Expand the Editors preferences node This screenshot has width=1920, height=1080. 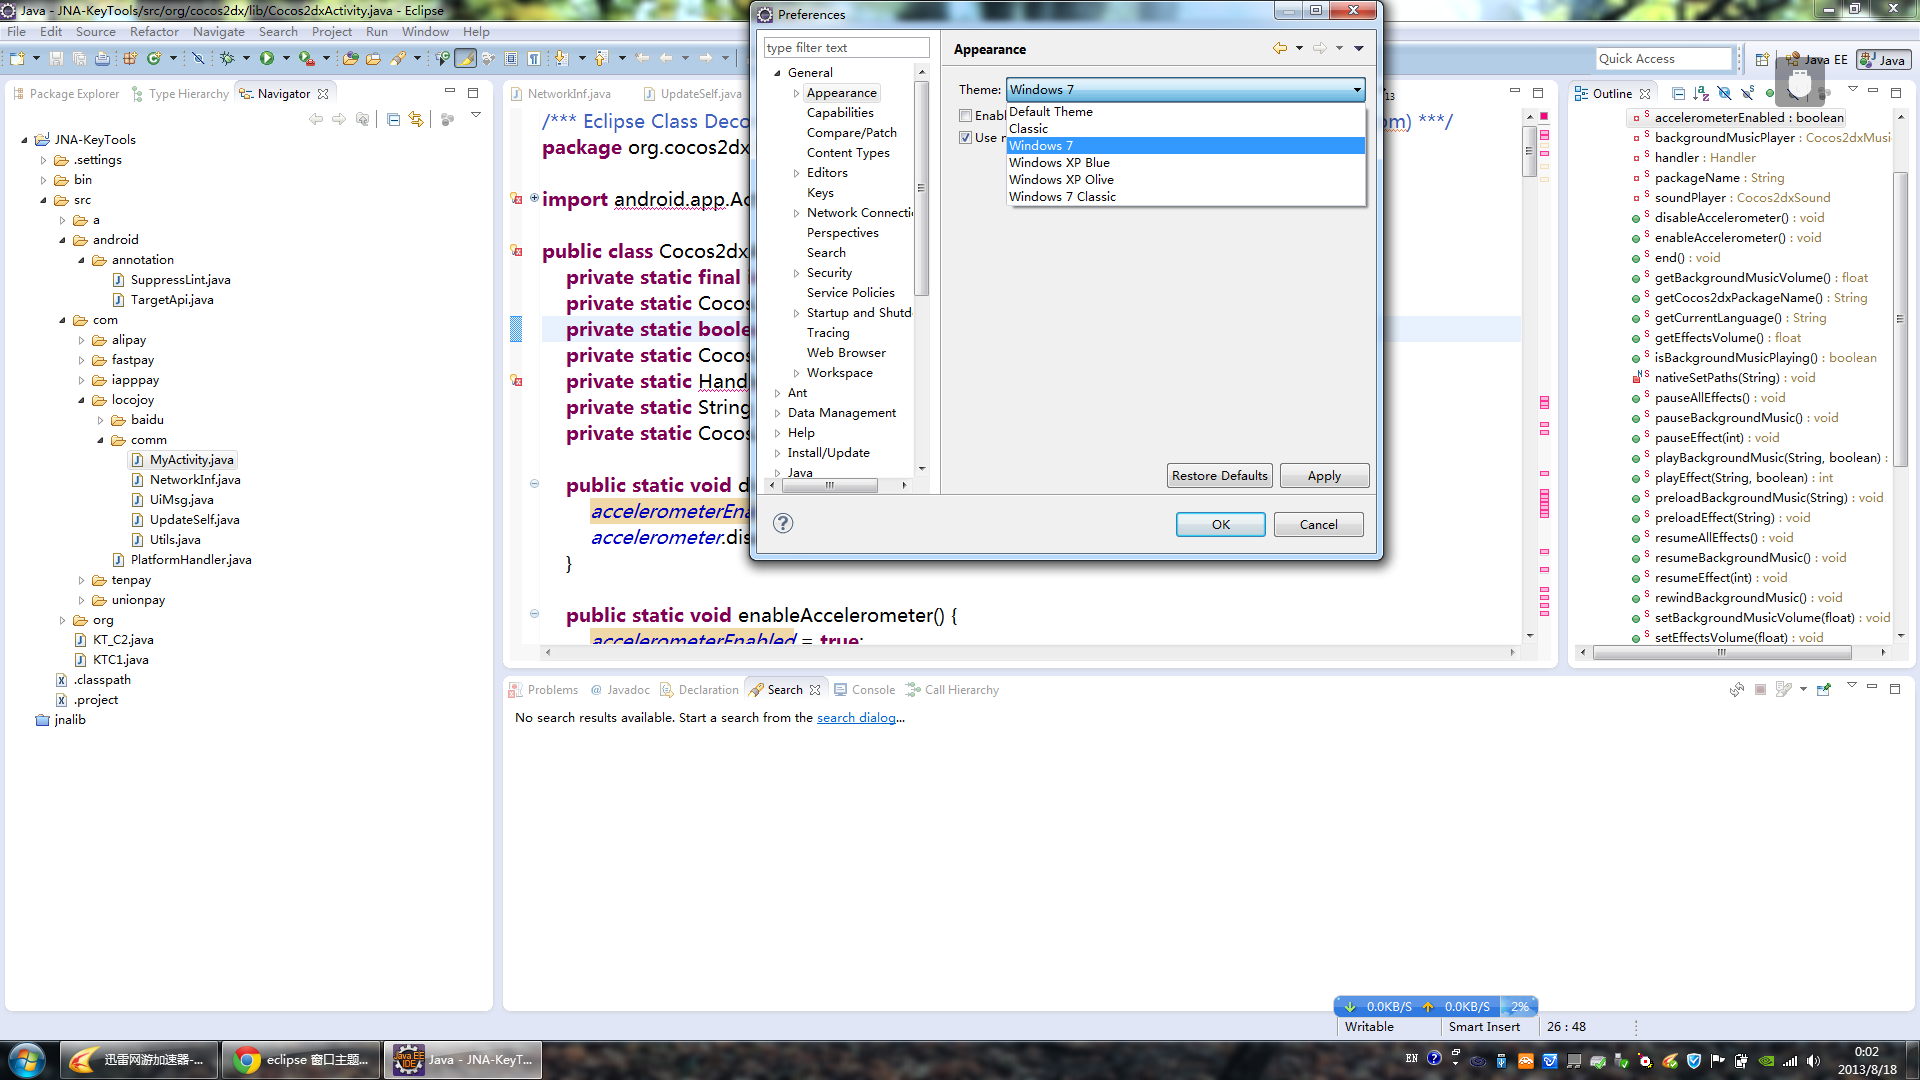pyautogui.click(x=797, y=173)
